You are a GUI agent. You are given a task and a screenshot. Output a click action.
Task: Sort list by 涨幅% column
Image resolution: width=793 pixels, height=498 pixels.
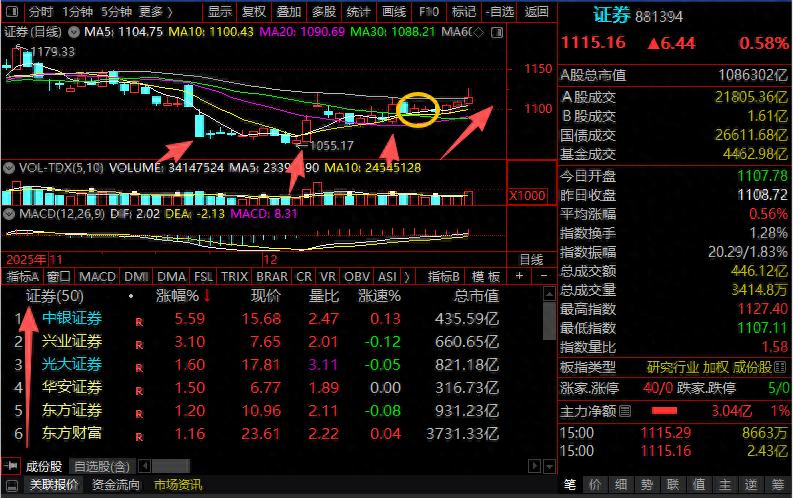pyautogui.click(x=178, y=296)
